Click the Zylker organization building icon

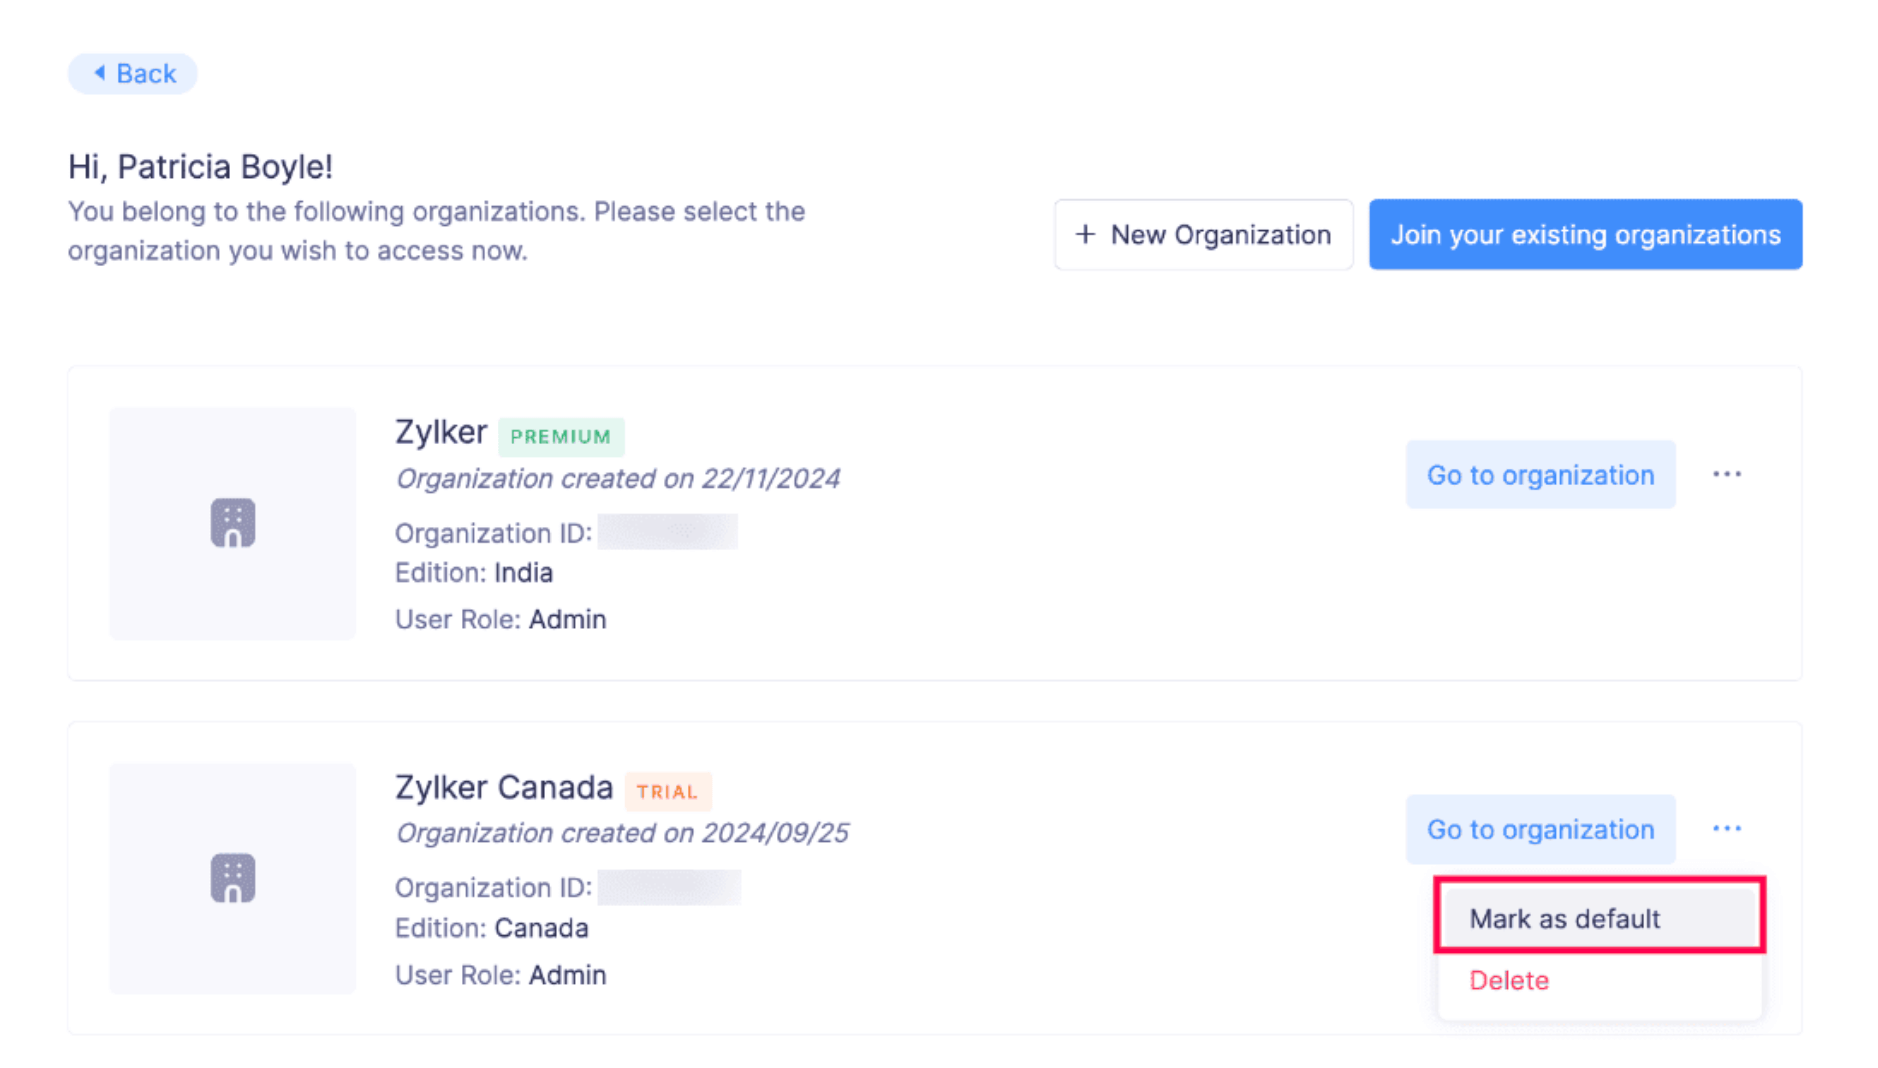pyautogui.click(x=231, y=522)
